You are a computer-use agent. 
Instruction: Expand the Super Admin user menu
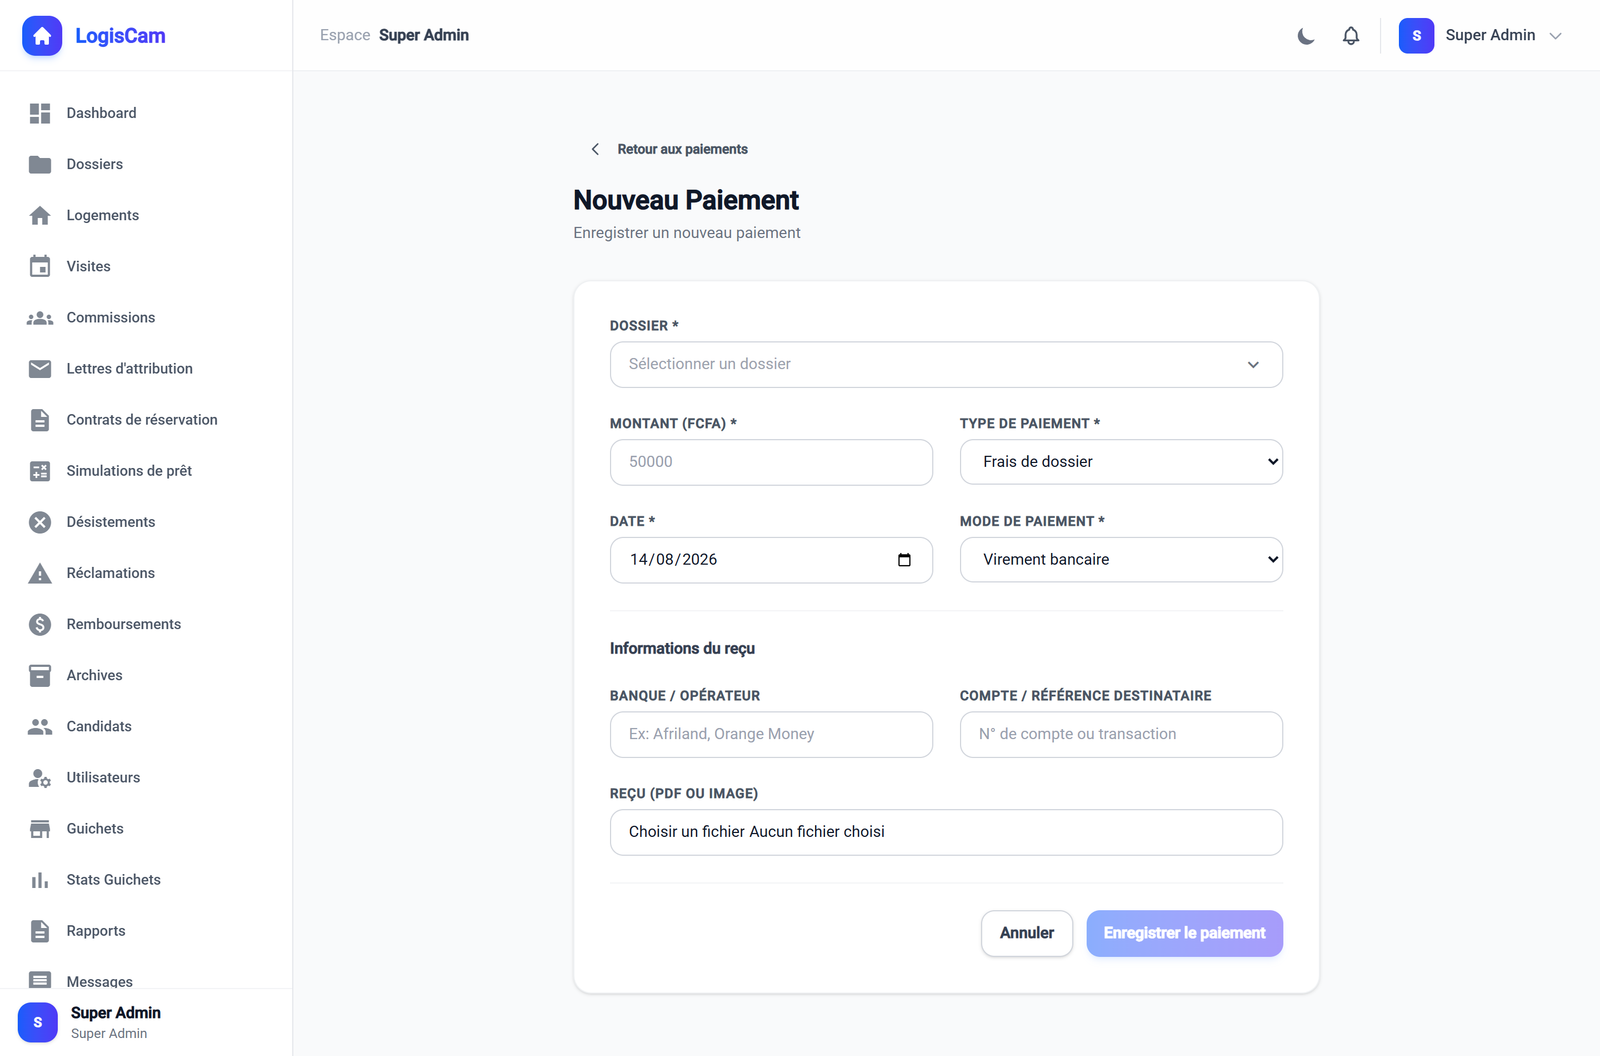(x=1480, y=36)
